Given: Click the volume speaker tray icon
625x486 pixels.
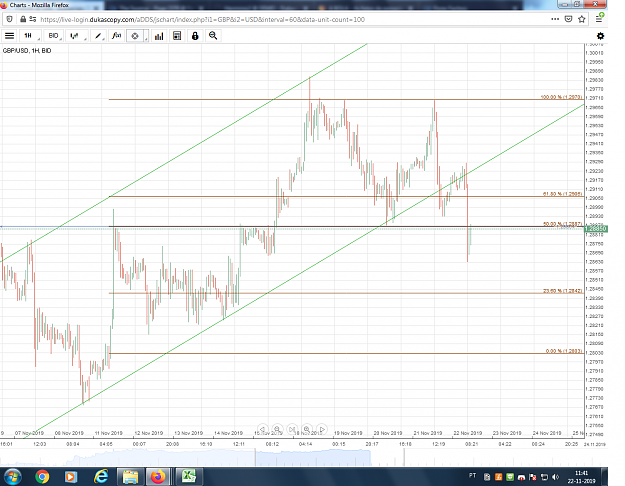Looking at the screenshot, I should [x=556, y=477].
